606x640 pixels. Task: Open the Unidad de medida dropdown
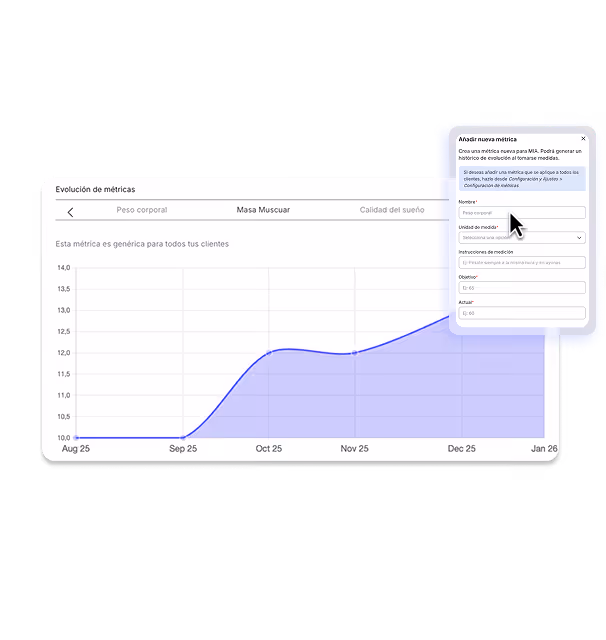[522, 238]
